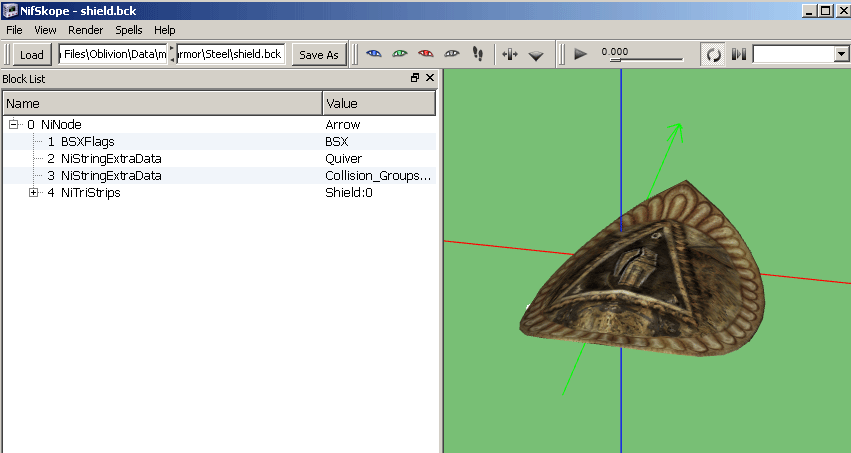Open the Help menu
The height and width of the screenshot is (453, 851).
pos(164,30)
